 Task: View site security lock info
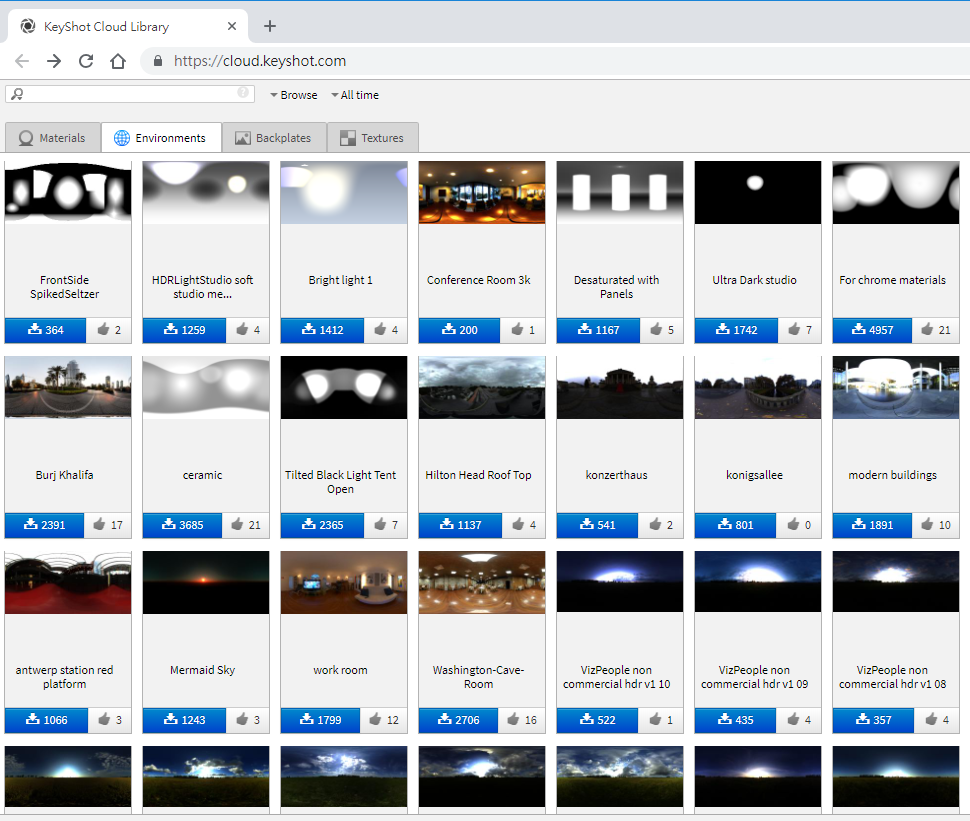click(x=158, y=61)
